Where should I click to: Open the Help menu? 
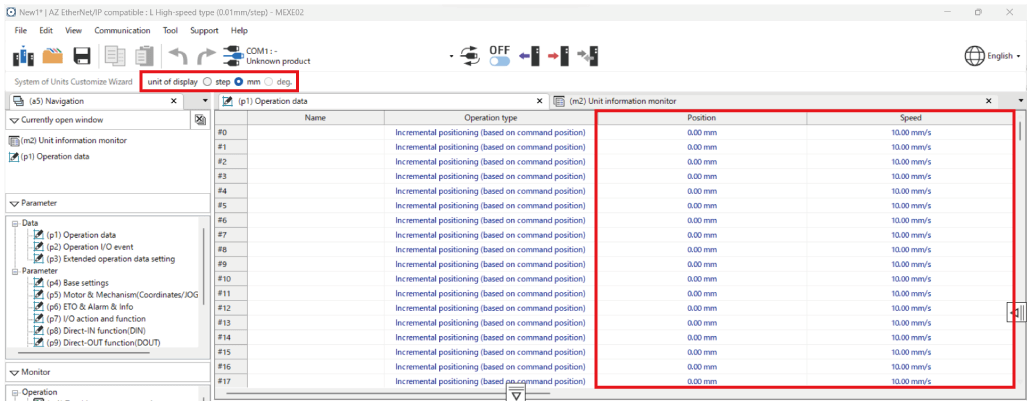pos(239,30)
